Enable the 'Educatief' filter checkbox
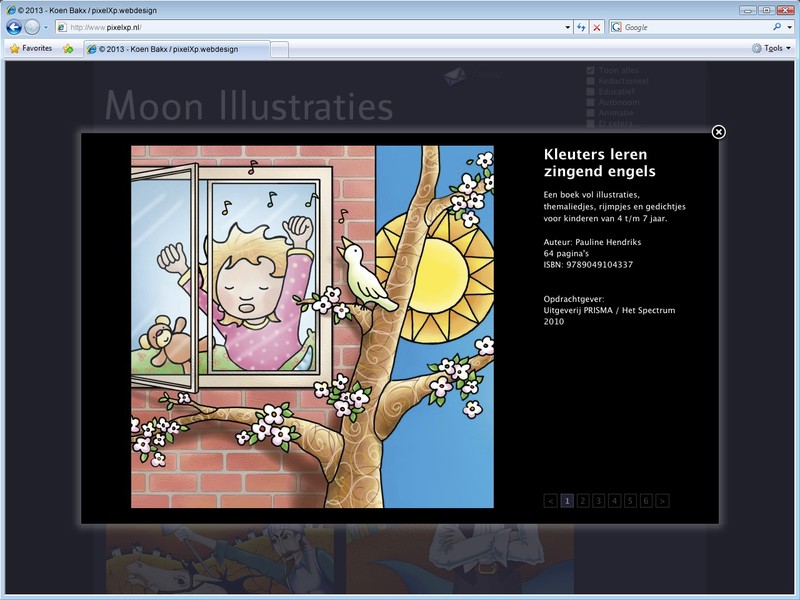Viewport: 800px width, 600px height. tap(590, 91)
